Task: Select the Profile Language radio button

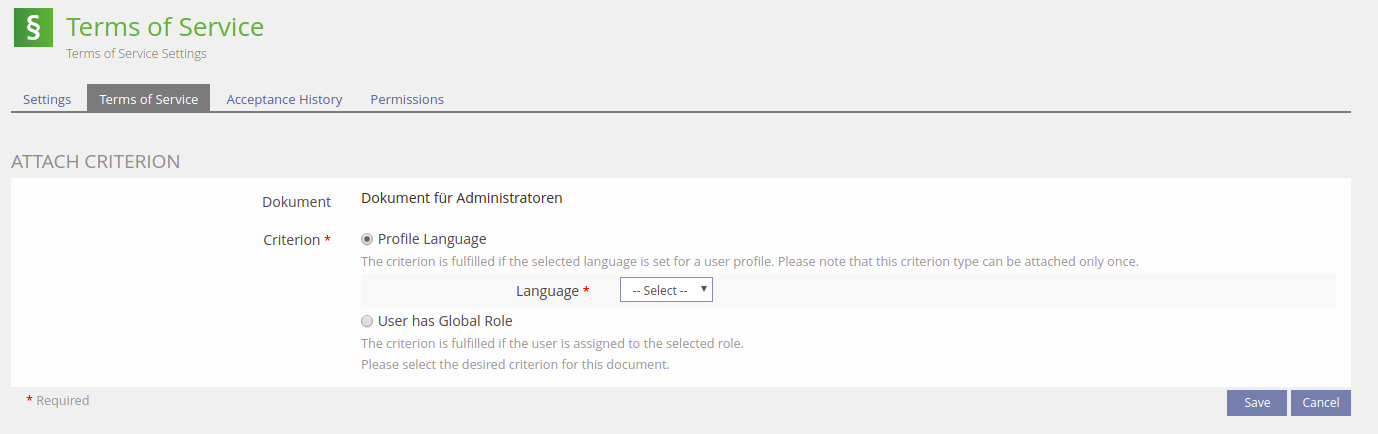Action: tap(367, 239)
